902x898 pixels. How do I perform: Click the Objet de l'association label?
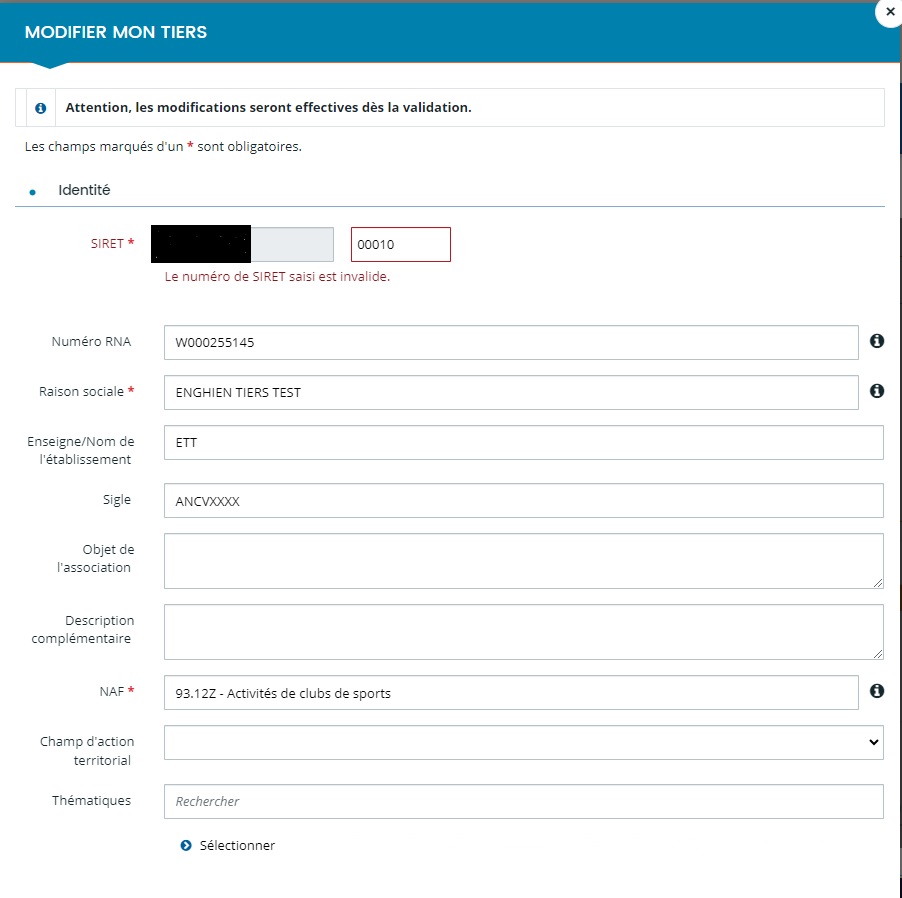pyautogui.click(x=95, y=558)
